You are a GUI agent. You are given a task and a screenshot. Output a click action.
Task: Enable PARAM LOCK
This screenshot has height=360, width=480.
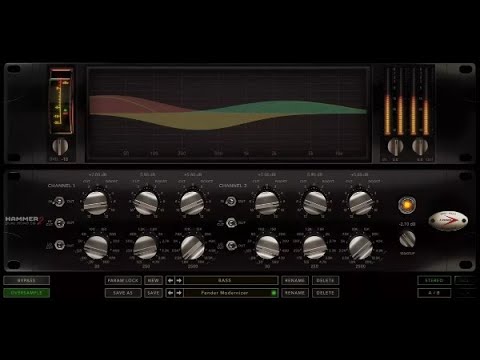[123, 280]
